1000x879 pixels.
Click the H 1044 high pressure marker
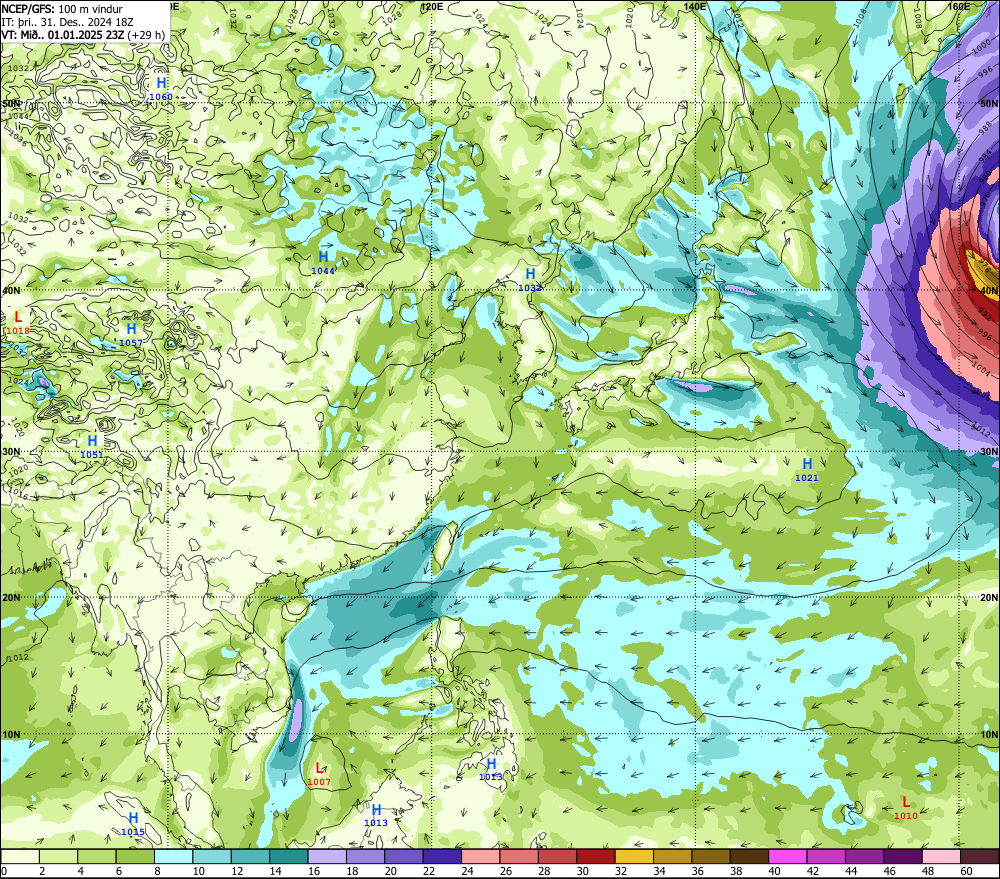323,262
